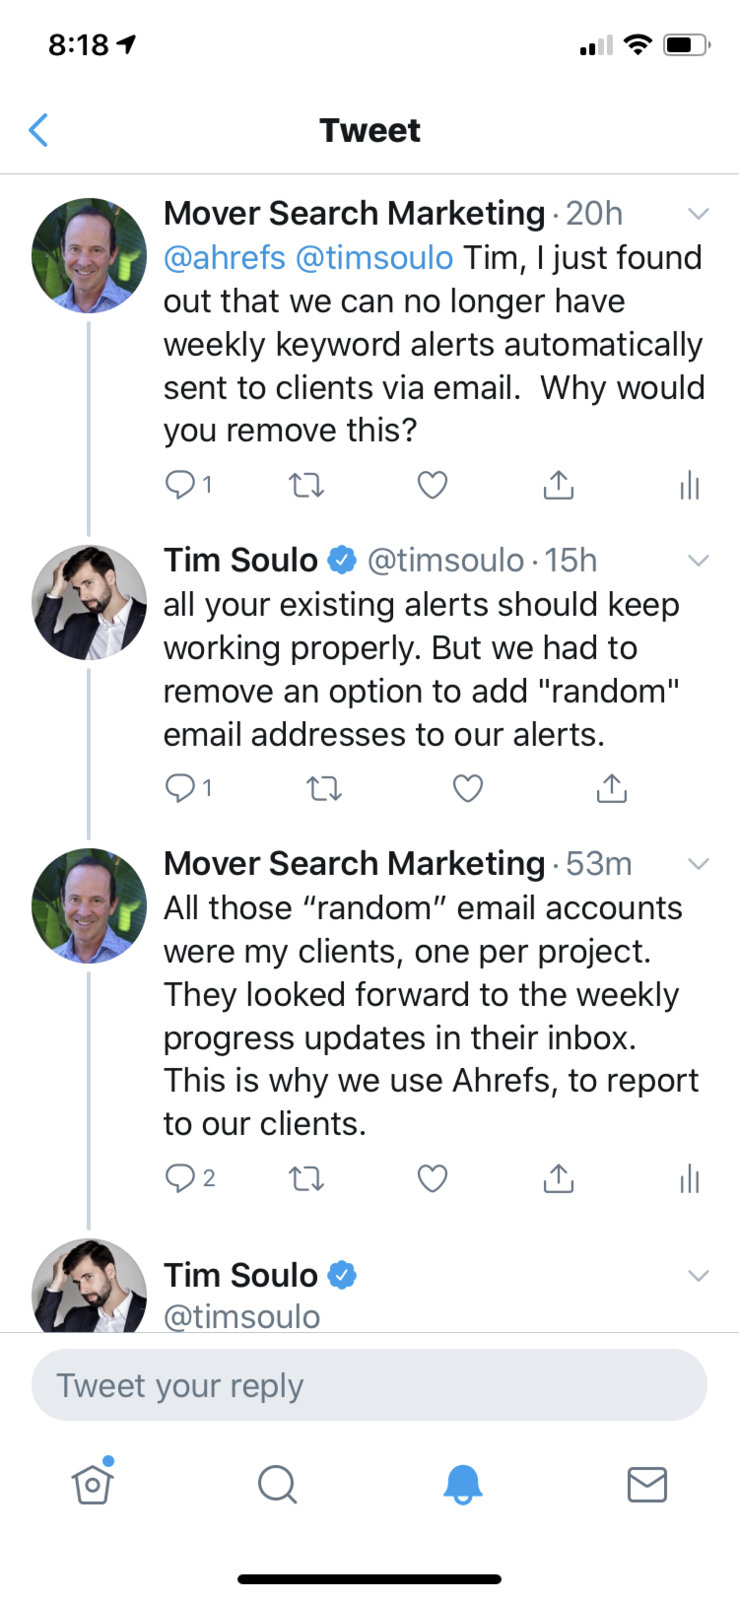Reply to Mover Search Marketing's 20h tweet
This screenshot has width=739, height=1600.
coord(188,485)
